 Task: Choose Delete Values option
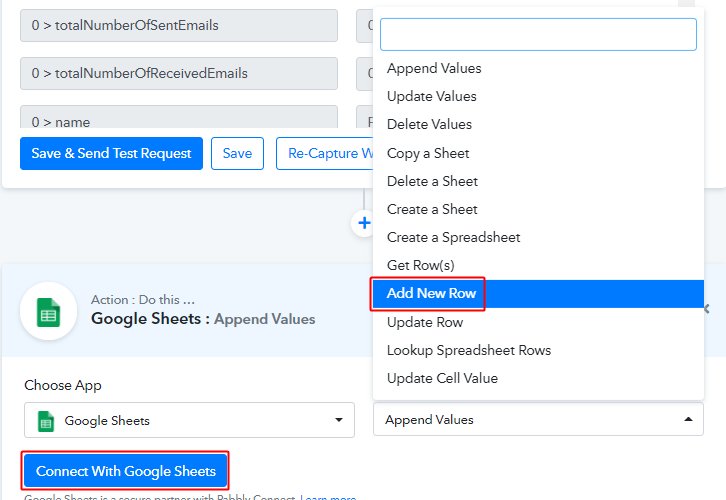click(538, 125)
